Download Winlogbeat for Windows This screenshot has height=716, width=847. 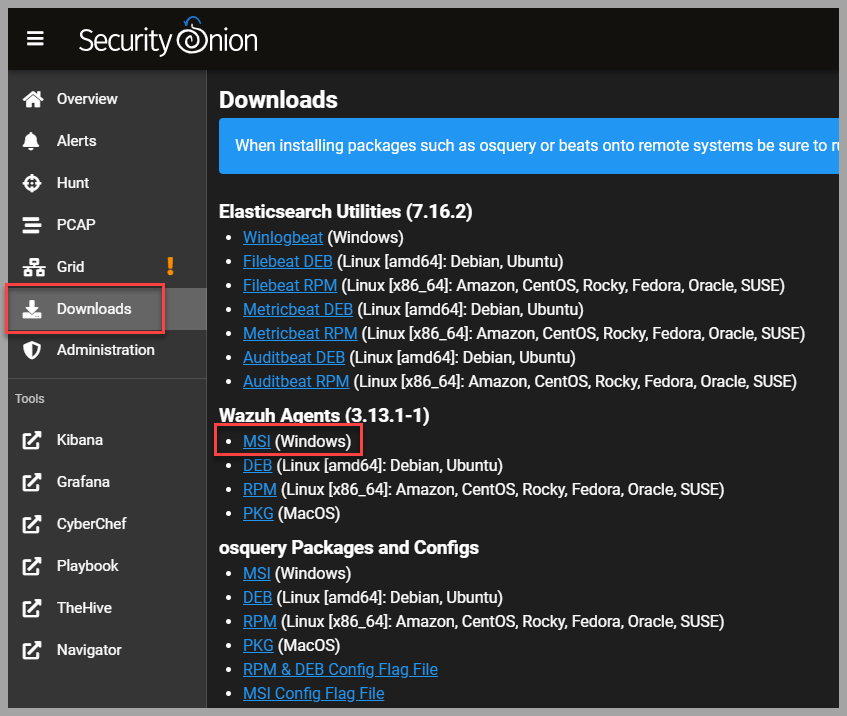283,238
